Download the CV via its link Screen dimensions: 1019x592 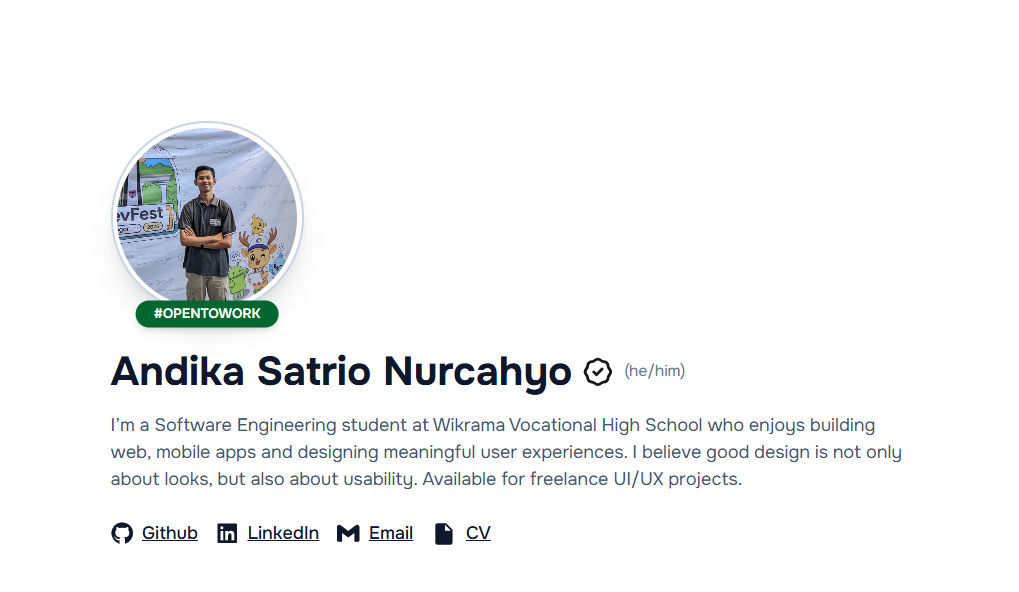pyautogui.click(x=477, y=532)
